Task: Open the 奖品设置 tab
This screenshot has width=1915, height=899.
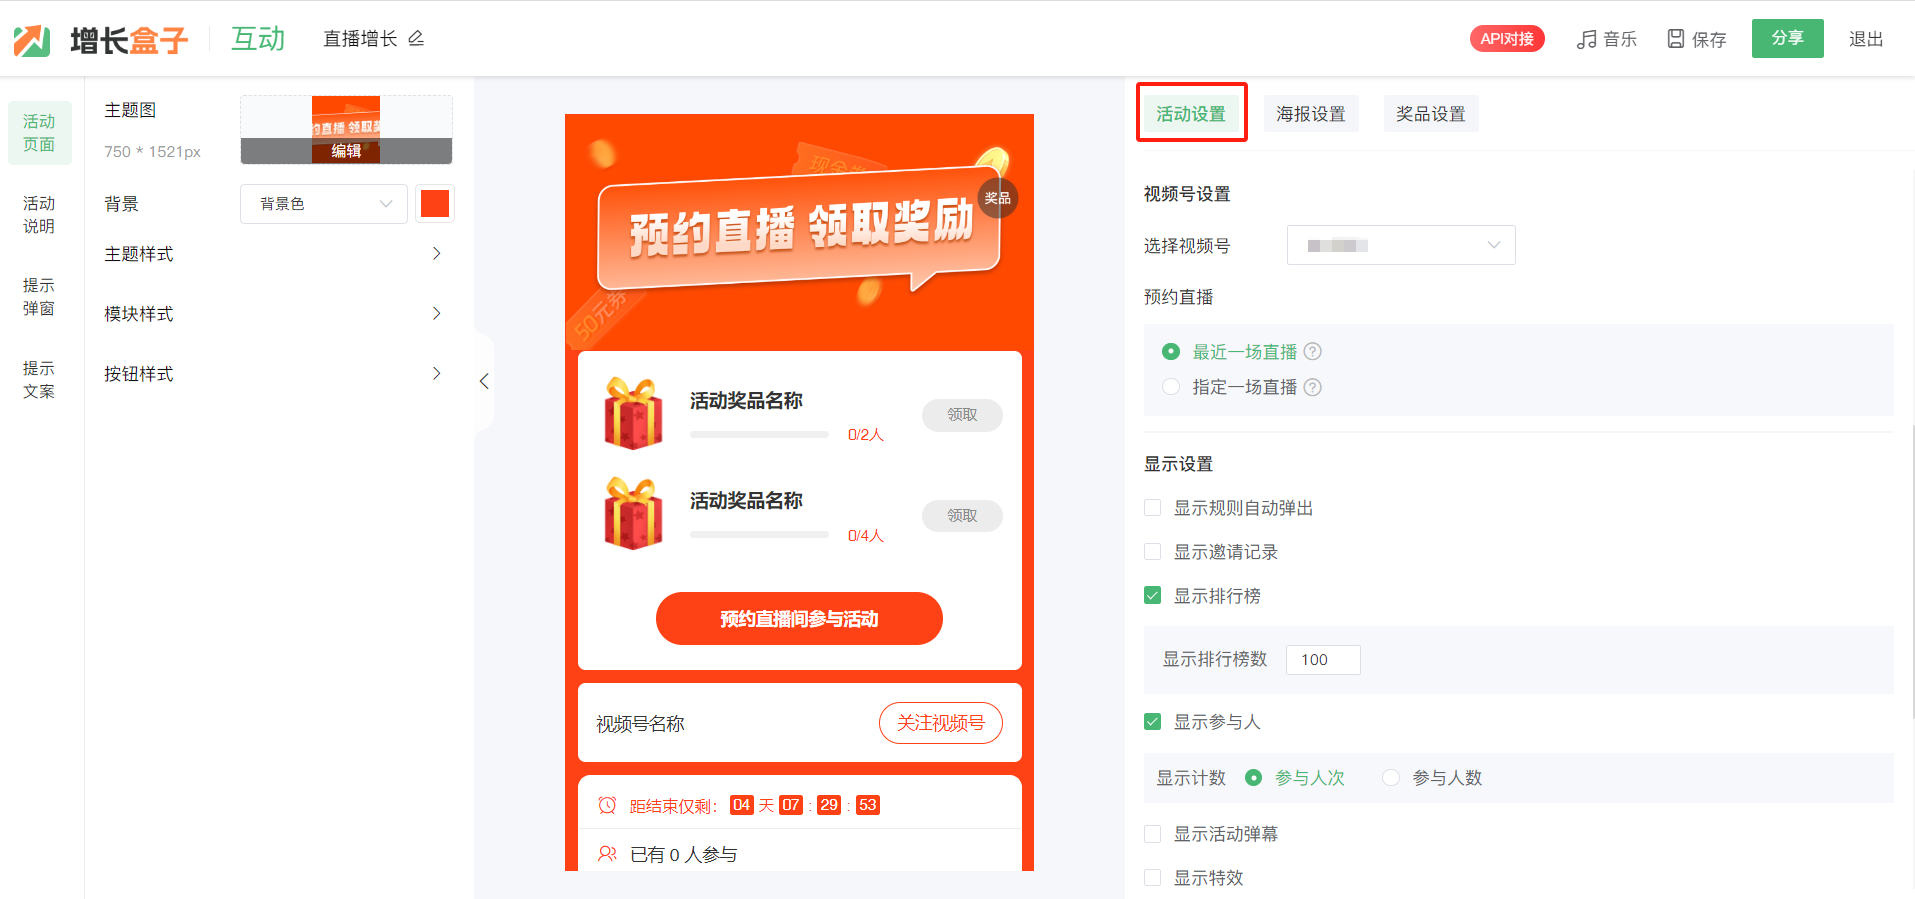Action: pos(1430,114)
